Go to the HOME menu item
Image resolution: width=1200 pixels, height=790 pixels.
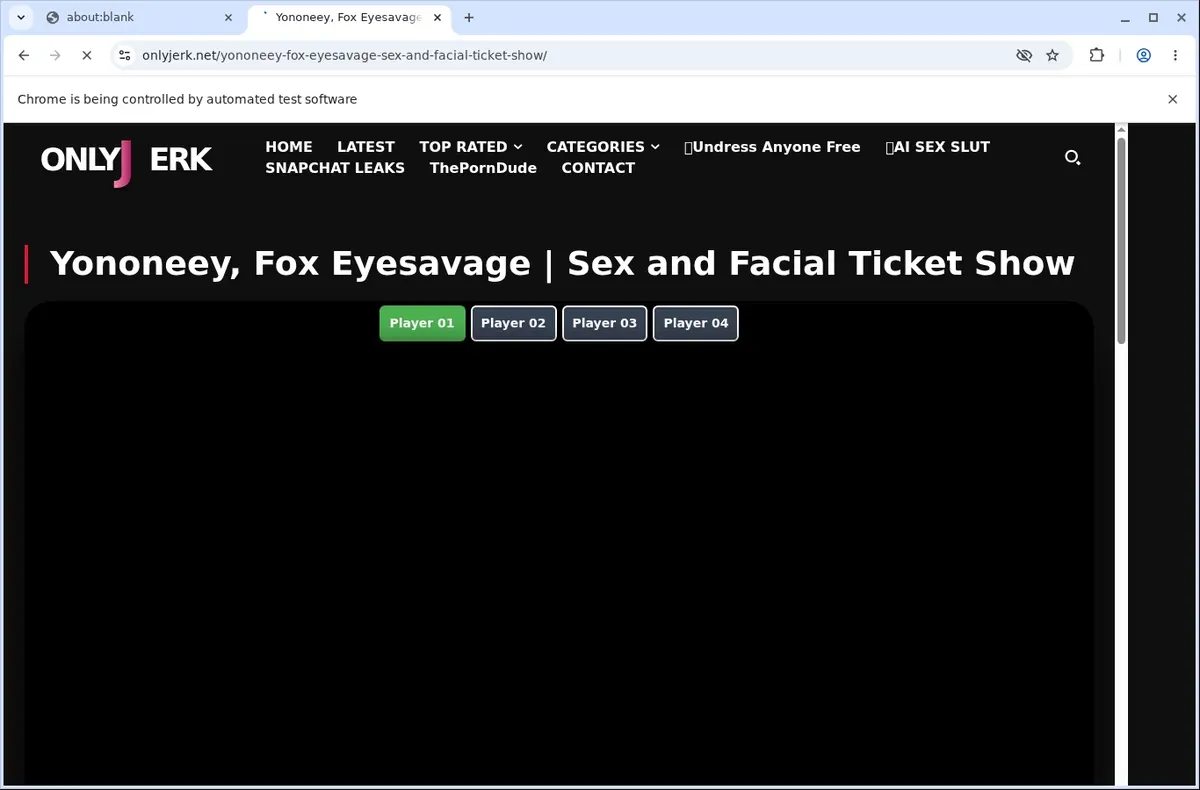289,147
